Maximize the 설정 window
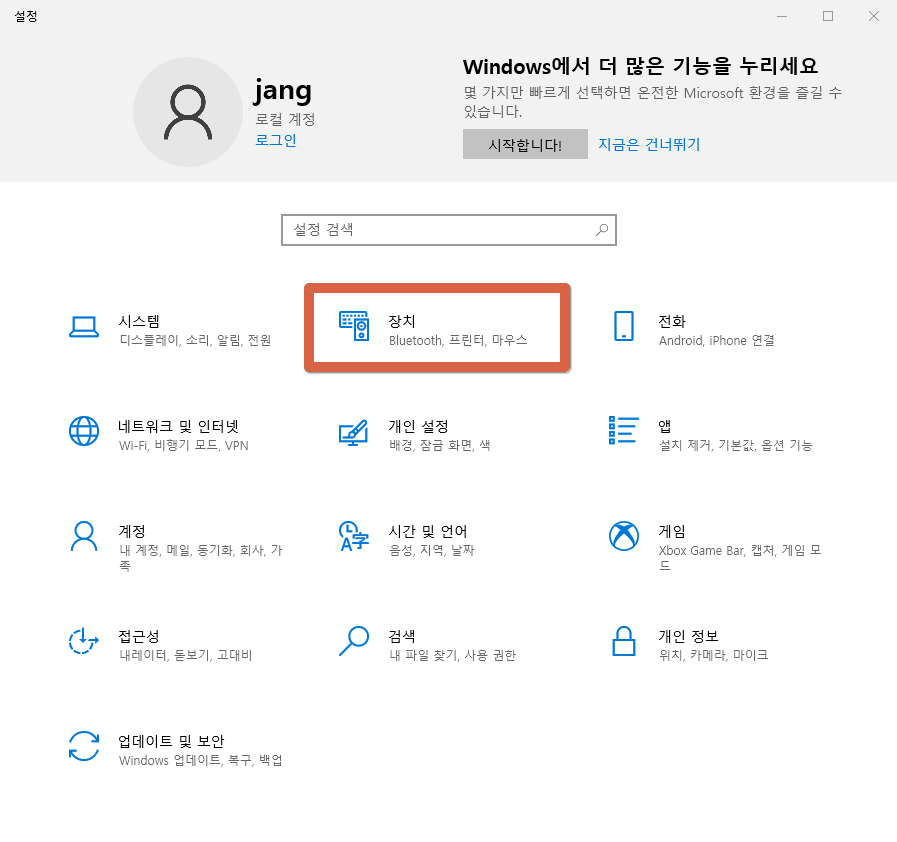 (x=828, y=16)
